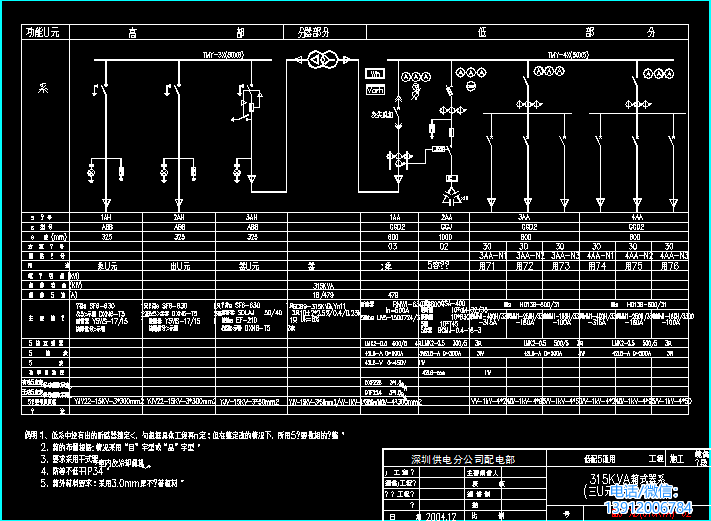
Task: Select the 3AH cabinet label
Action: coord(252,217)
